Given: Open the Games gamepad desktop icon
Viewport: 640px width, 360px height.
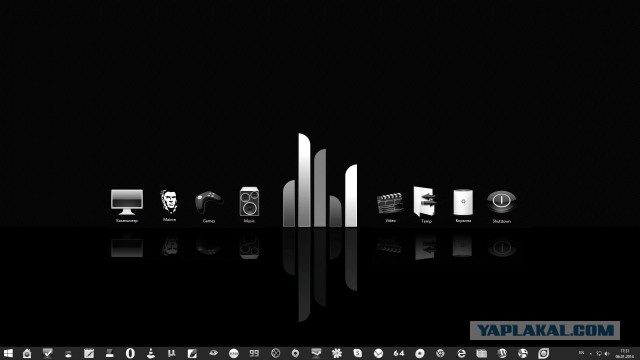Looking at the screenshot, I should coord(209,202).
